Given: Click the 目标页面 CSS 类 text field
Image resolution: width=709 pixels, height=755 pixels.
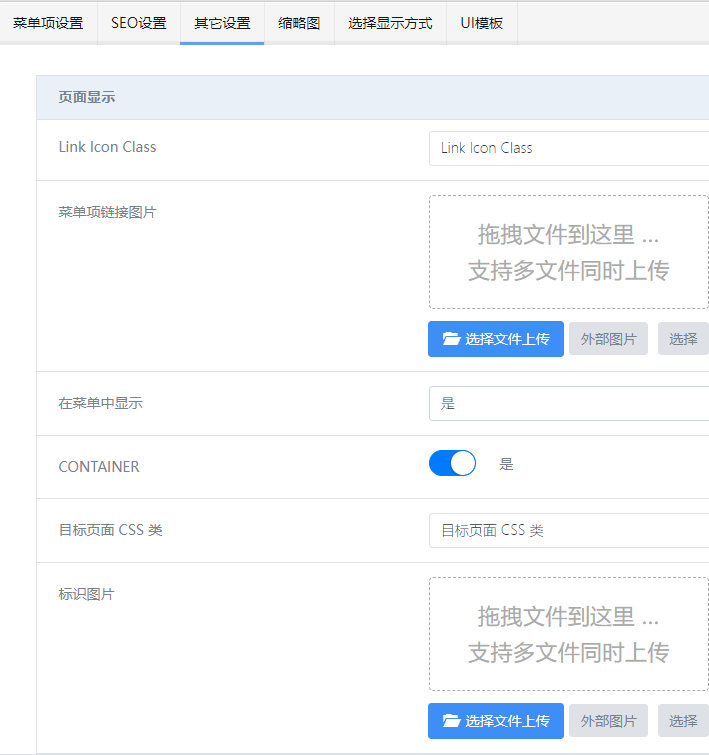Looking at the screenshot, I should click(568, 530).
